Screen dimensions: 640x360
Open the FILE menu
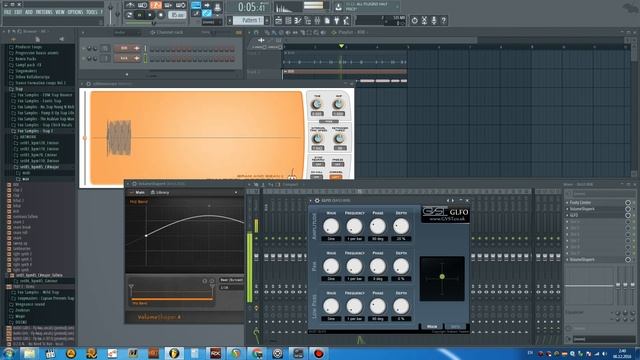click(7, 12)
